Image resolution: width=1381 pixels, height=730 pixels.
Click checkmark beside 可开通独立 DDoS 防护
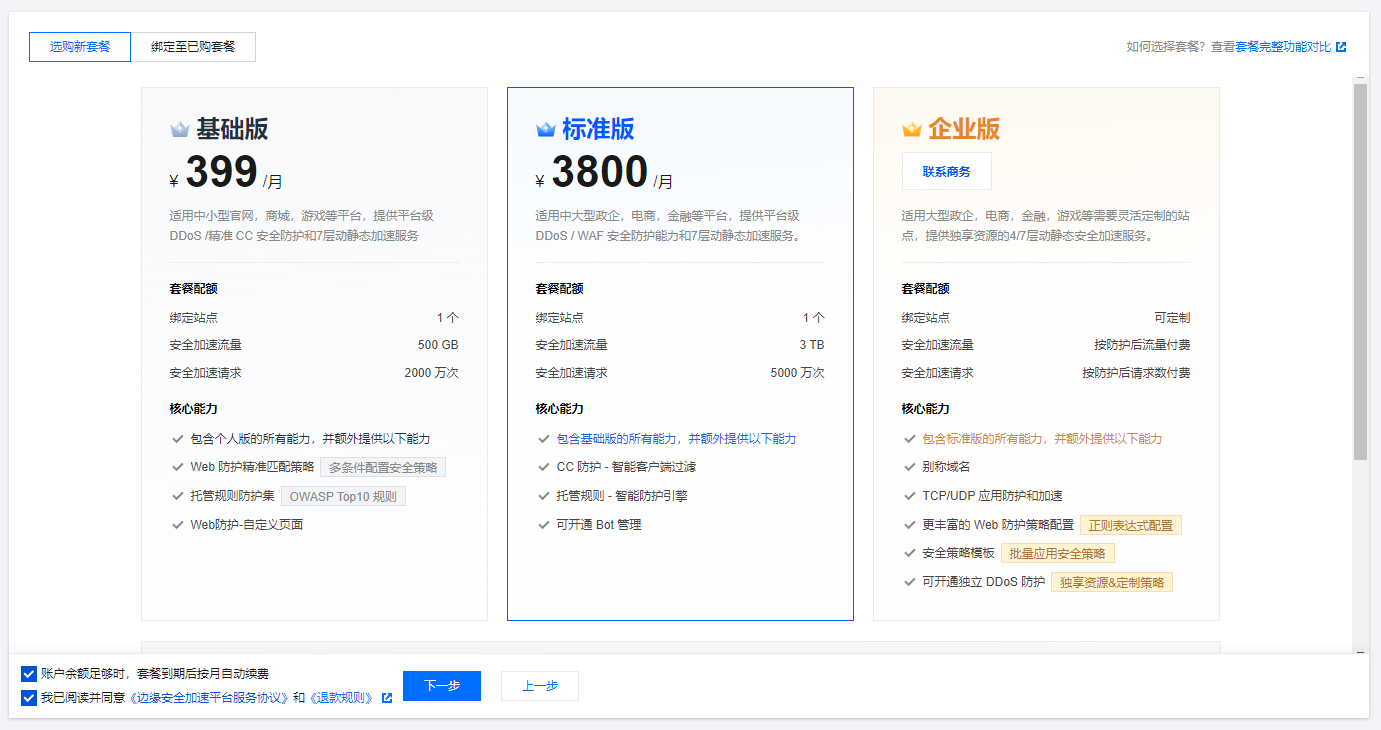tap(910, 582)
